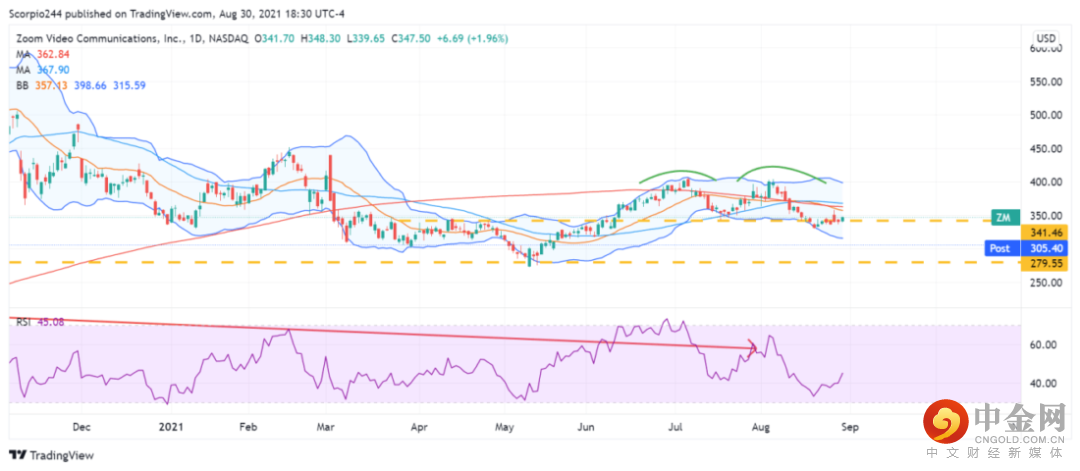Click the Apr date axis label

click(418, 427)
